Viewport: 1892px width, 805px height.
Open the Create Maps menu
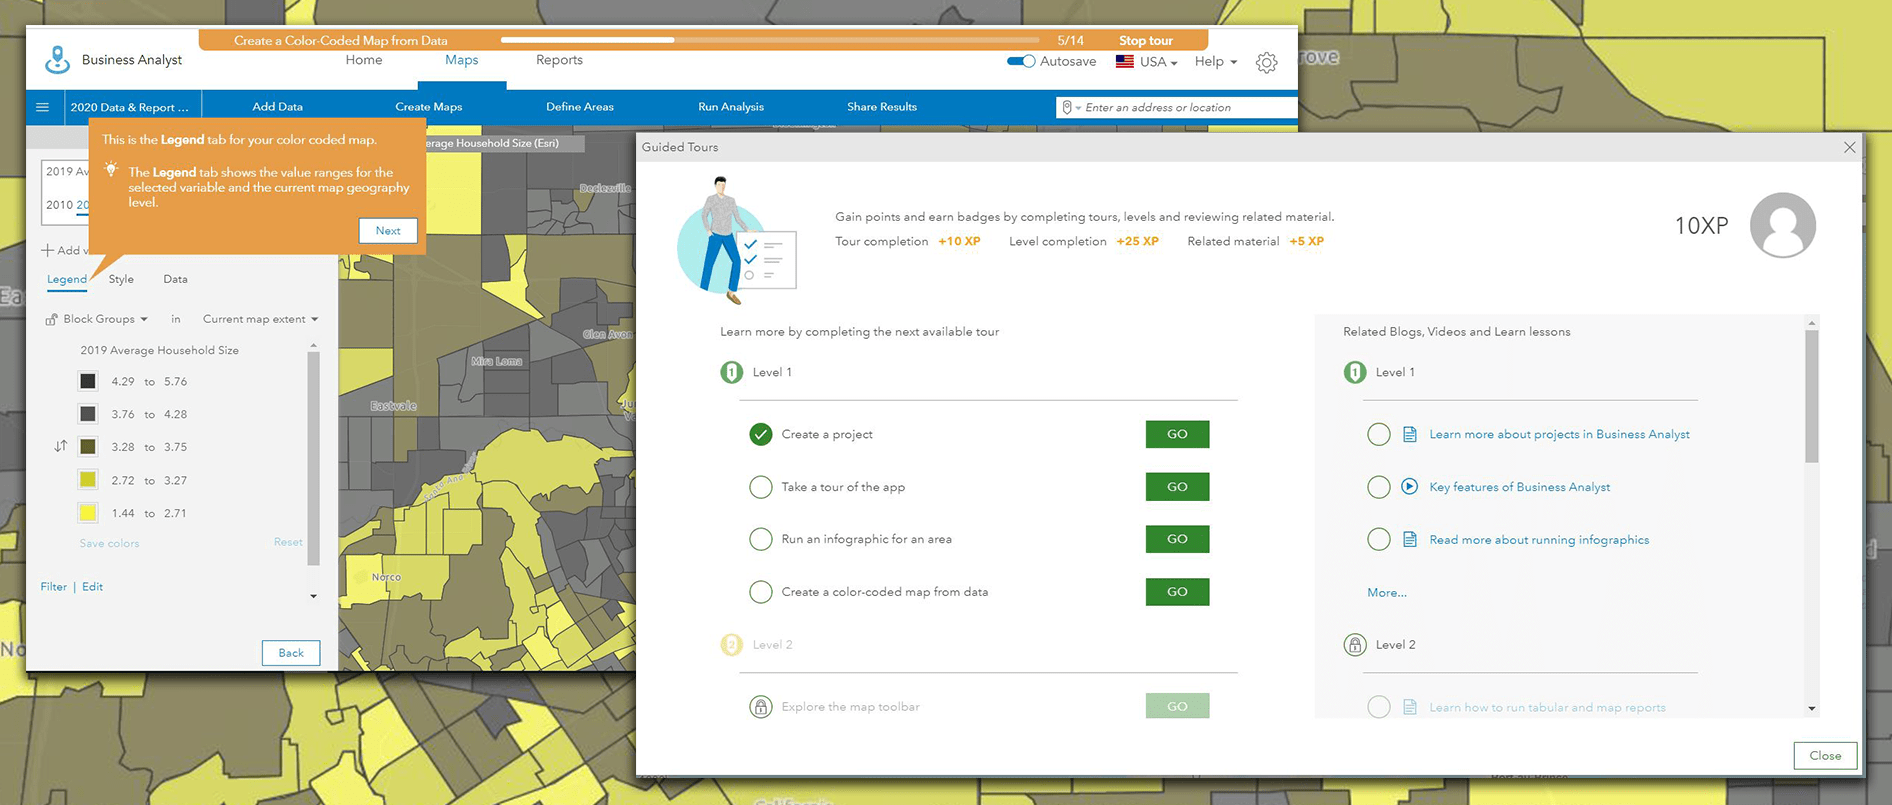pyautogui.click(x=428, y=107)
